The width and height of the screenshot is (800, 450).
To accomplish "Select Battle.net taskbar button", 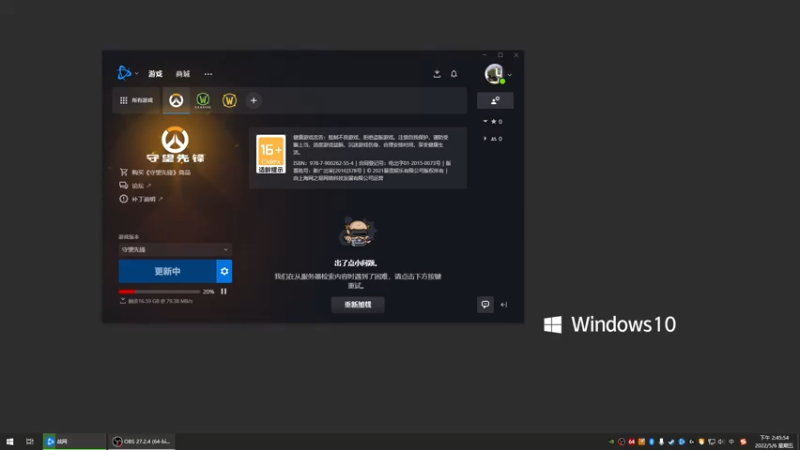I will click(74, 441).
